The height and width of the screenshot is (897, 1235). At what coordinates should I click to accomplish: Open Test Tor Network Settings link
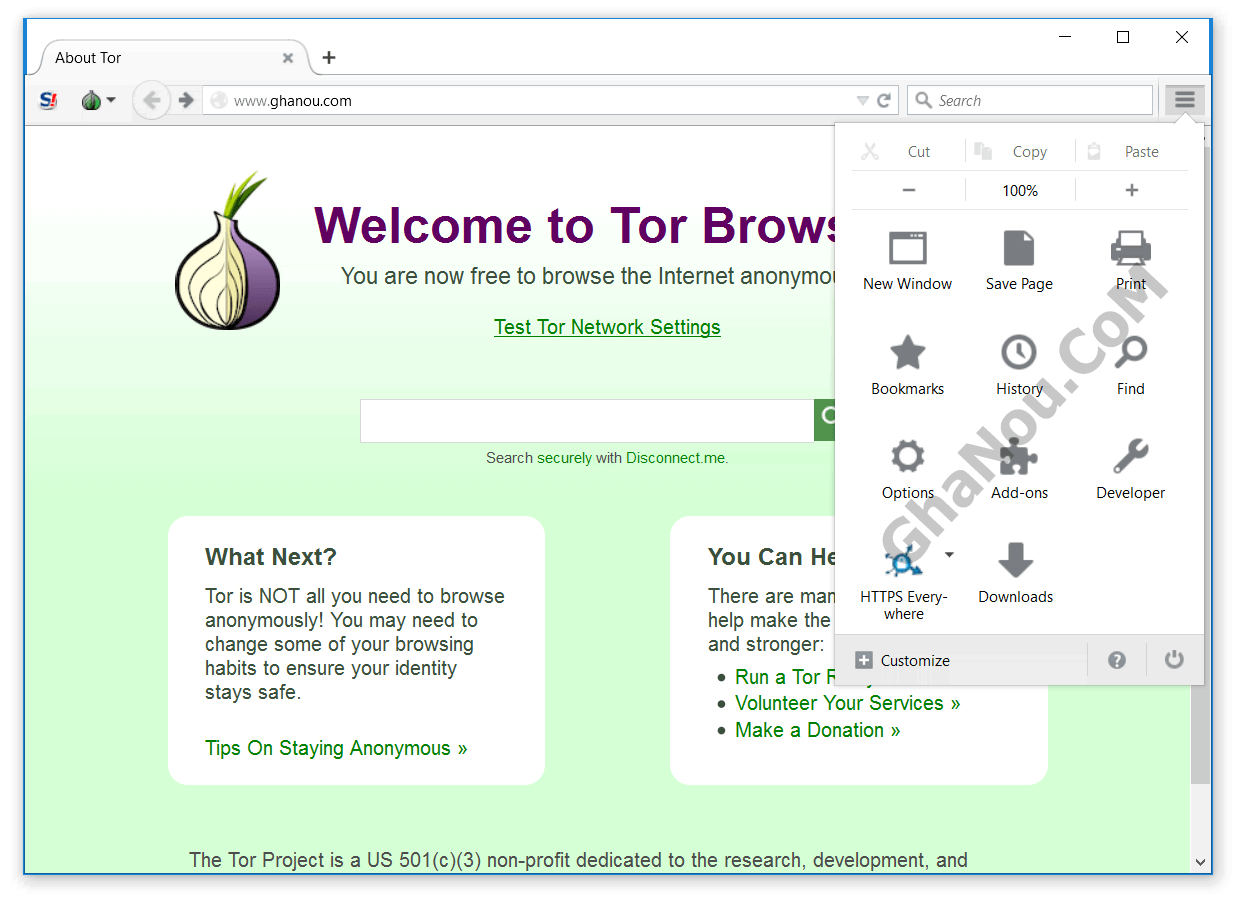(607, 327)
